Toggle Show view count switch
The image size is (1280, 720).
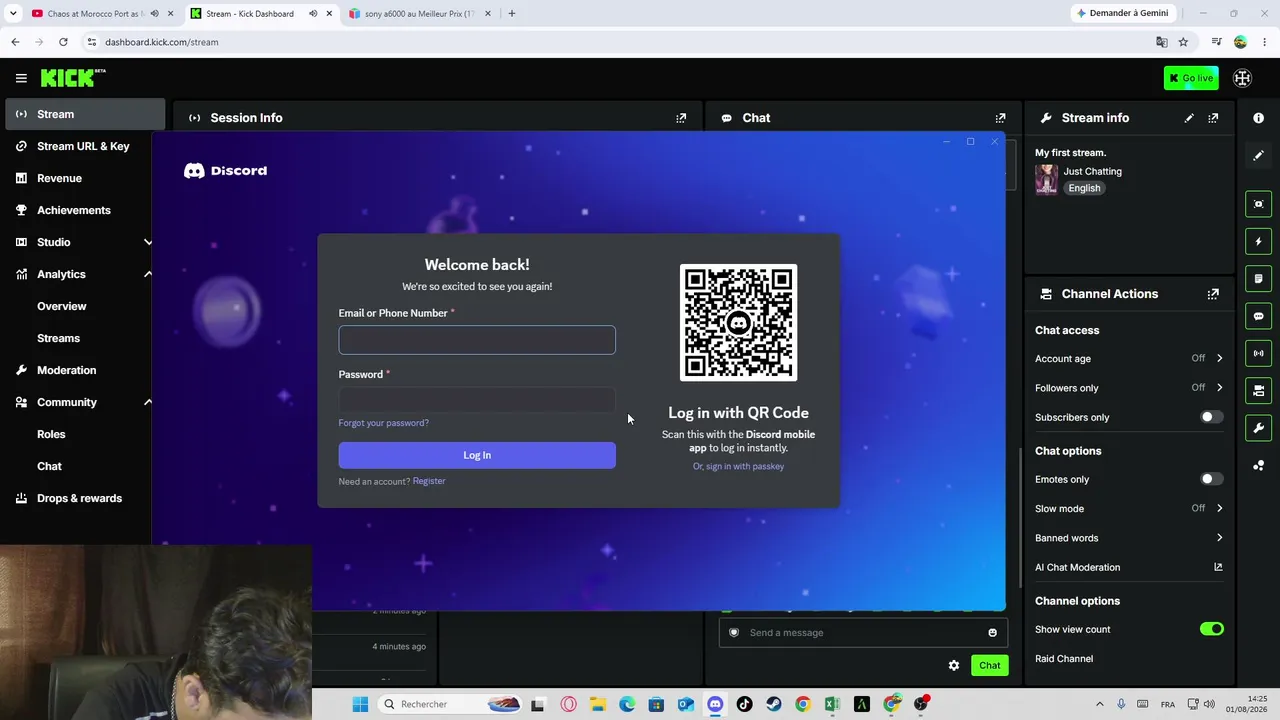[1211, 629]
